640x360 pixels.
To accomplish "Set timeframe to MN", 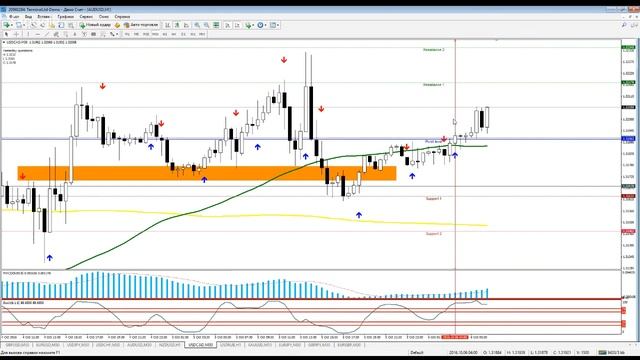I will click(x=202, y=34).
